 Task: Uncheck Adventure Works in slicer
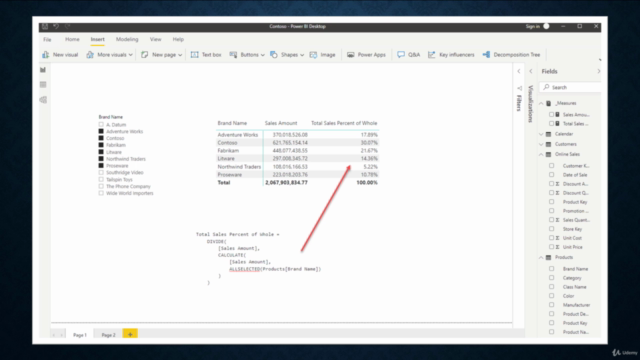[101, 131]
